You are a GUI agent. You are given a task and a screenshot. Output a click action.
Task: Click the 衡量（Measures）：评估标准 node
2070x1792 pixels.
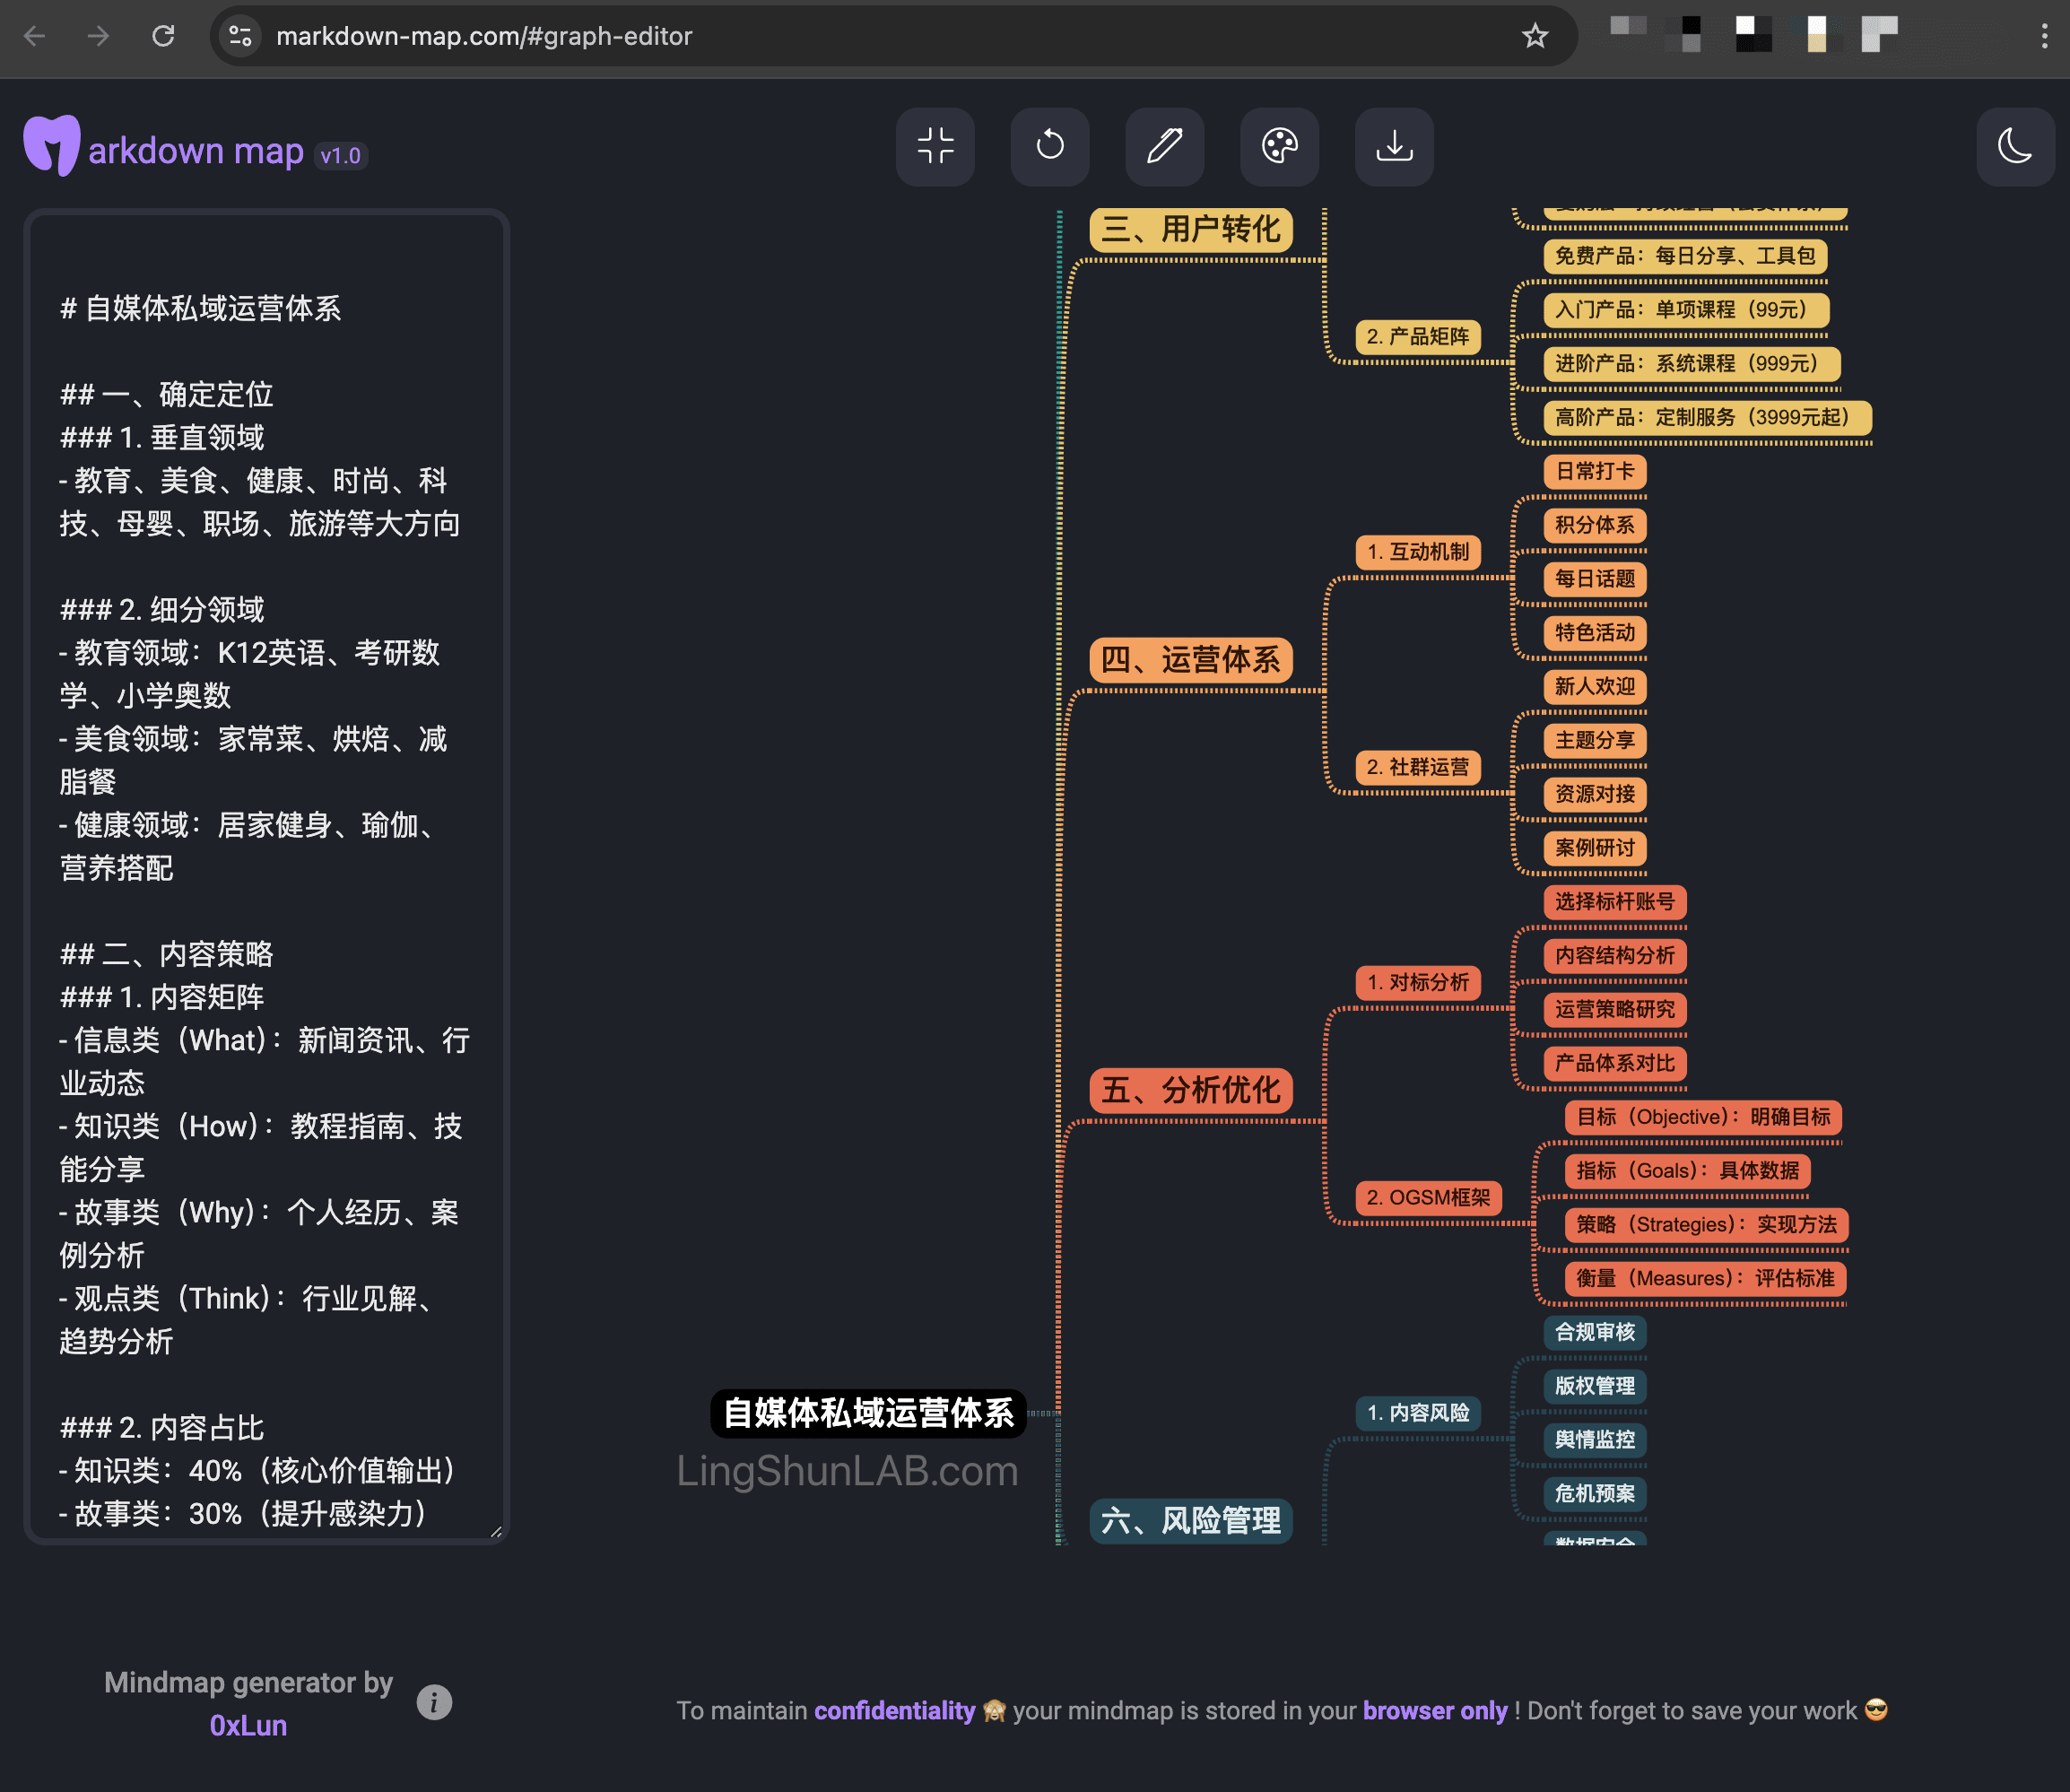[1705, 1279]
